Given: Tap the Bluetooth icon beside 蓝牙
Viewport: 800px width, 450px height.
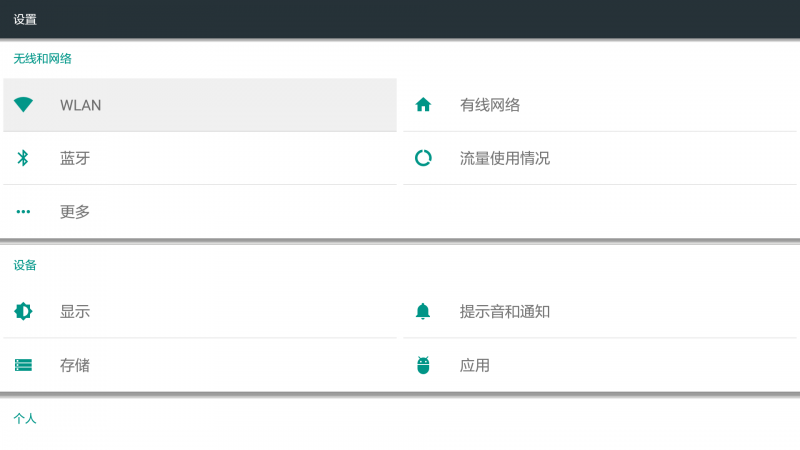Looking at the screenshot, I should pos(23,158).
